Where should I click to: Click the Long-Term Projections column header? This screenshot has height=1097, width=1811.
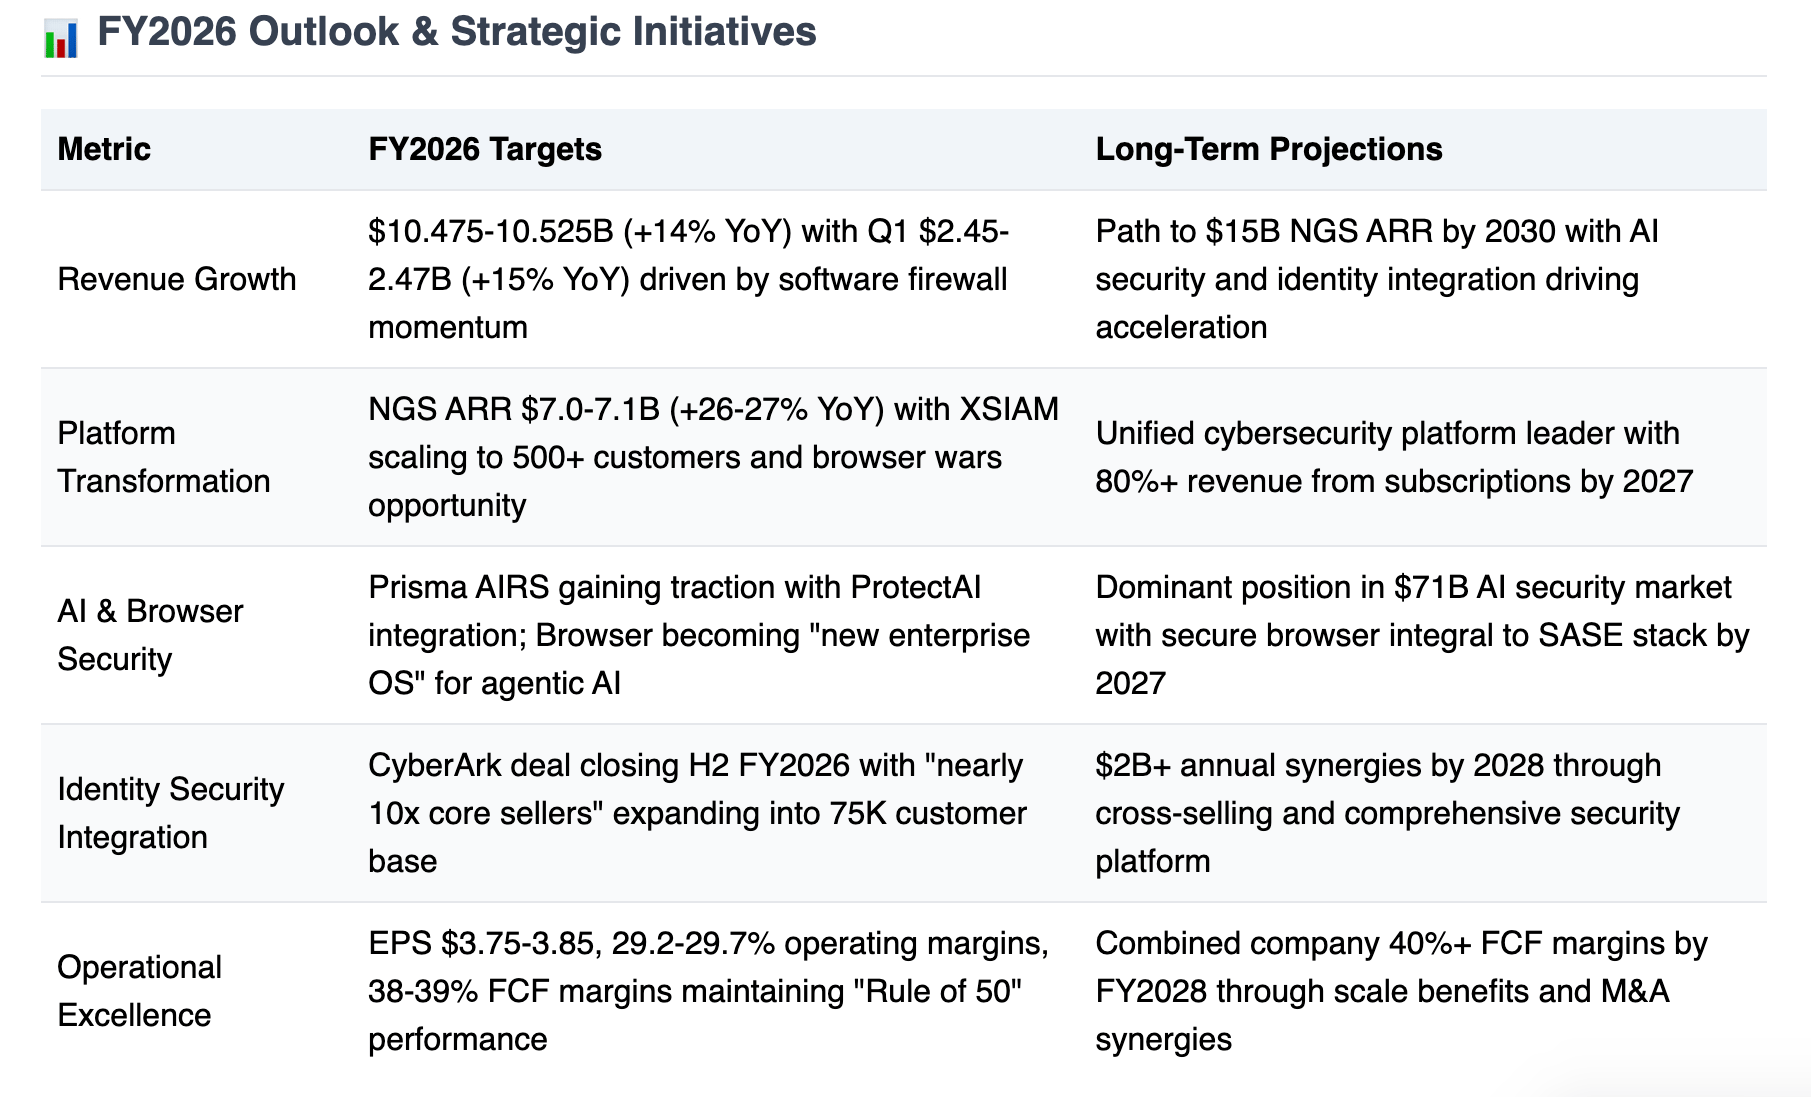tap(1269, 149)
